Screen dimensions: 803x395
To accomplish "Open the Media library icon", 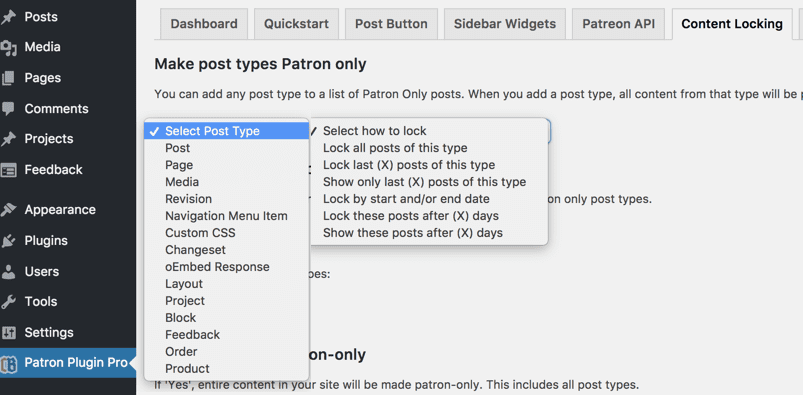I will (x=8, y=48).
